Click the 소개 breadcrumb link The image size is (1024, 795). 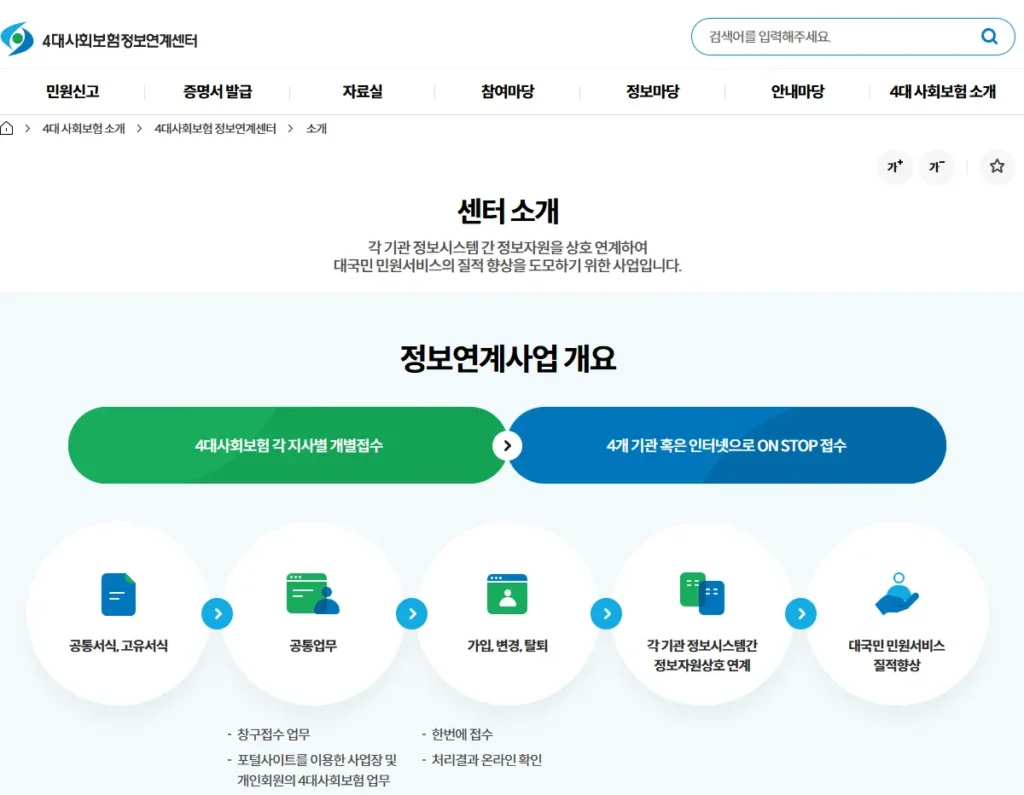pos(316,128)
